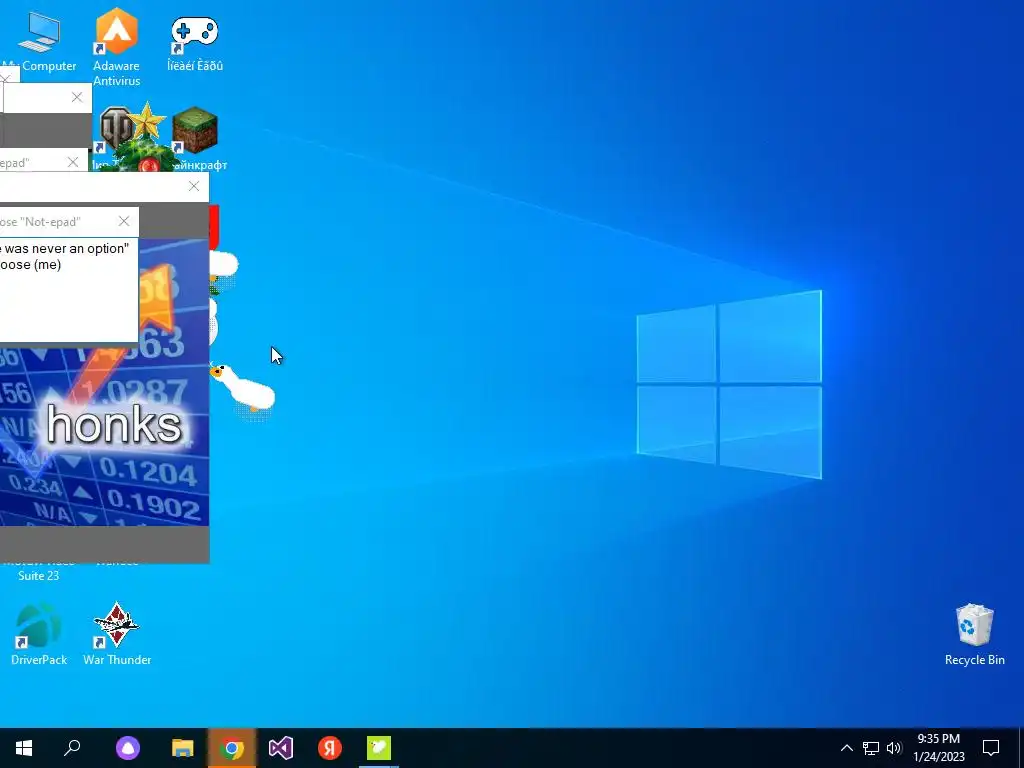This screenshot has width=1024, height=768.
Task: Open the gamepad games shortcut icon
Action: [195, 43]
